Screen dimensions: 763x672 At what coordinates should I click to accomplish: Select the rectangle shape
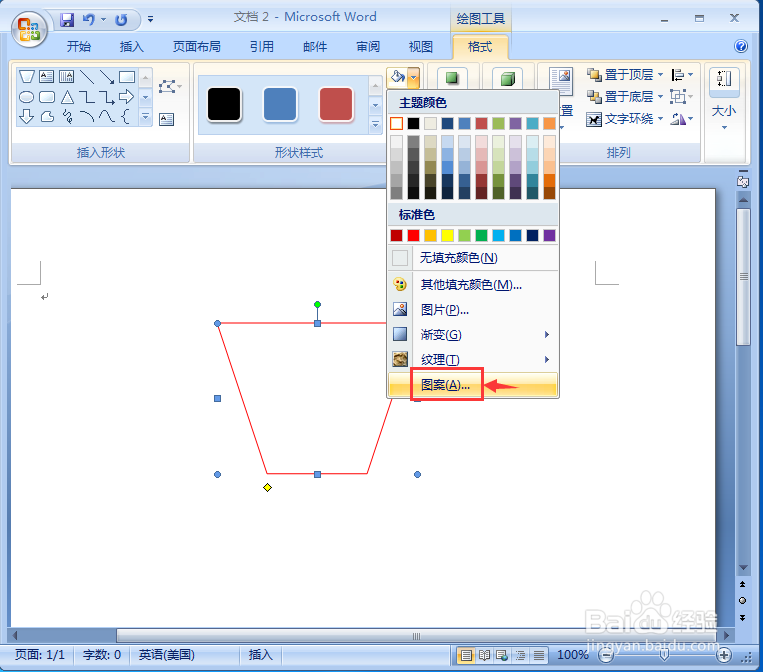pos(127,76)
